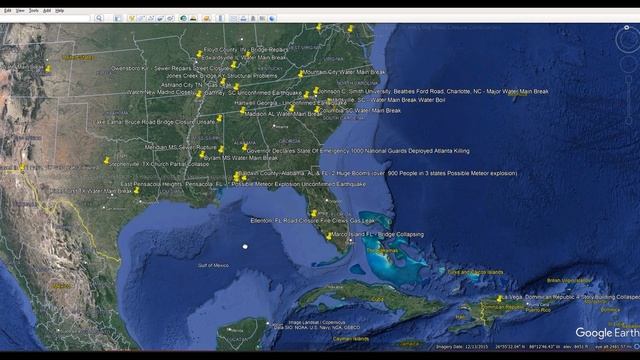Select the Add Polygon tool
This screenshot has height=360, width=640.
(x=141, y=18)
